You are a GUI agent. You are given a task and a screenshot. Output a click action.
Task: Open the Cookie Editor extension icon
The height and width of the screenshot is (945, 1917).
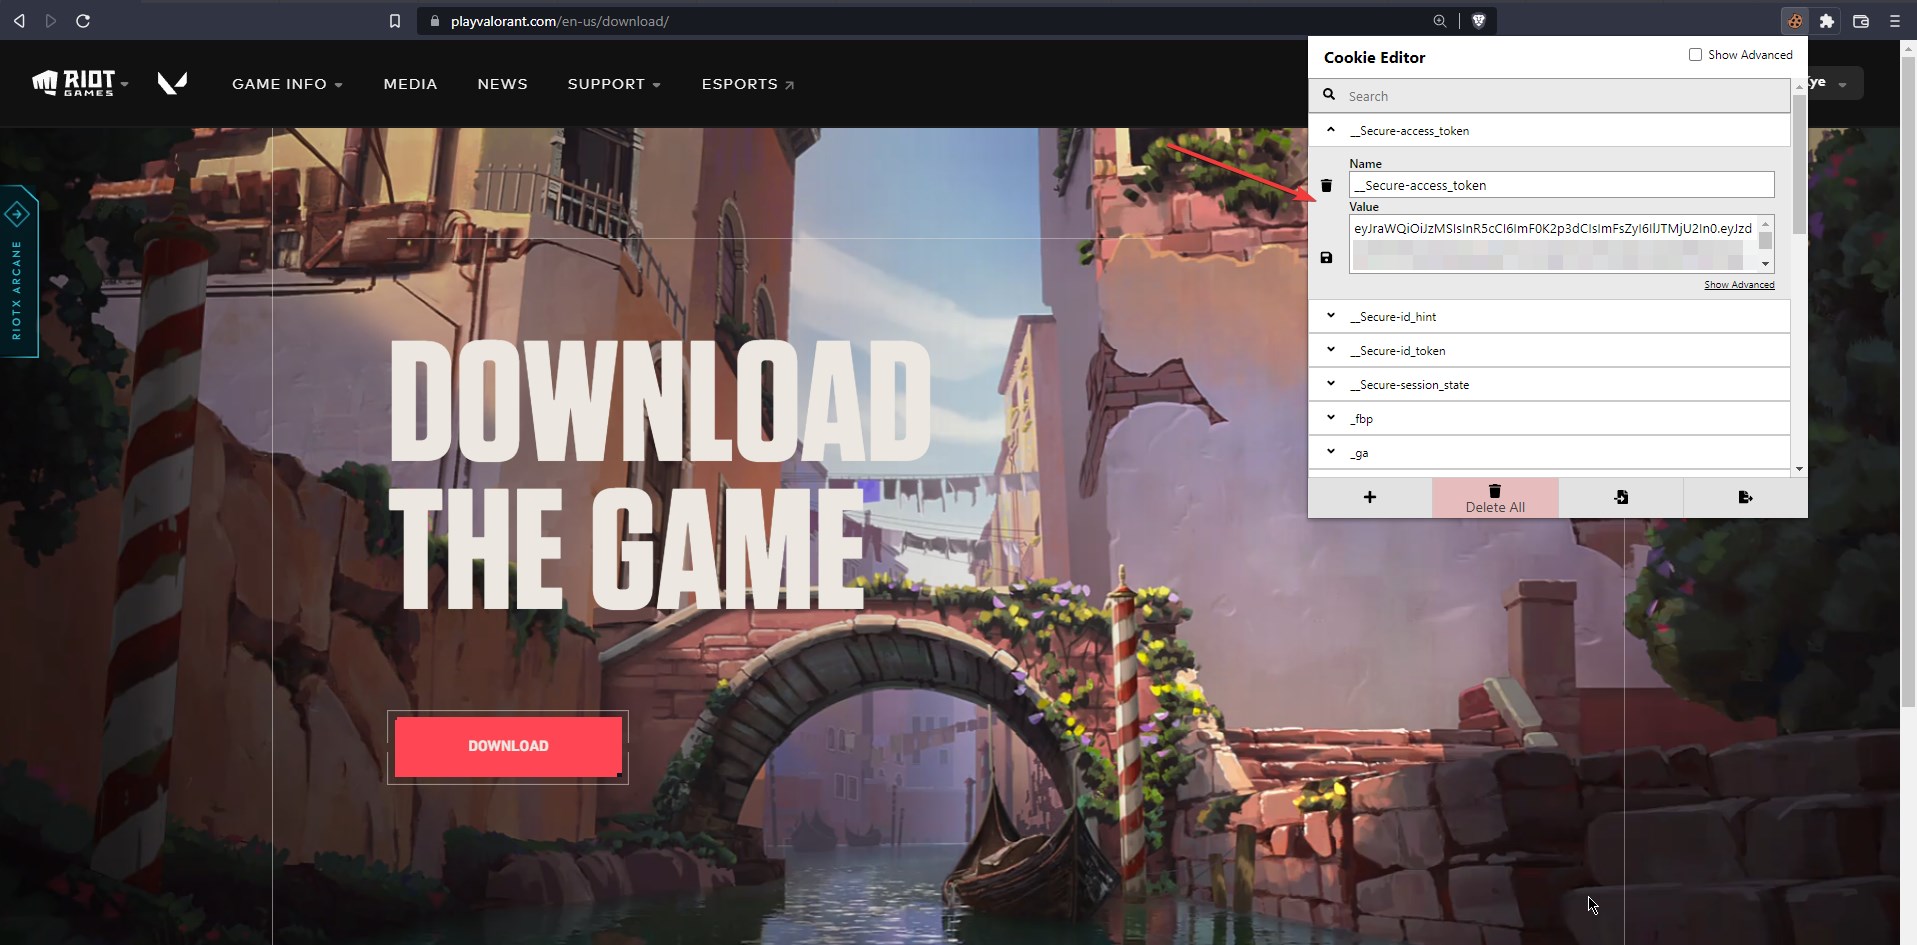[x=1795, y=21]
